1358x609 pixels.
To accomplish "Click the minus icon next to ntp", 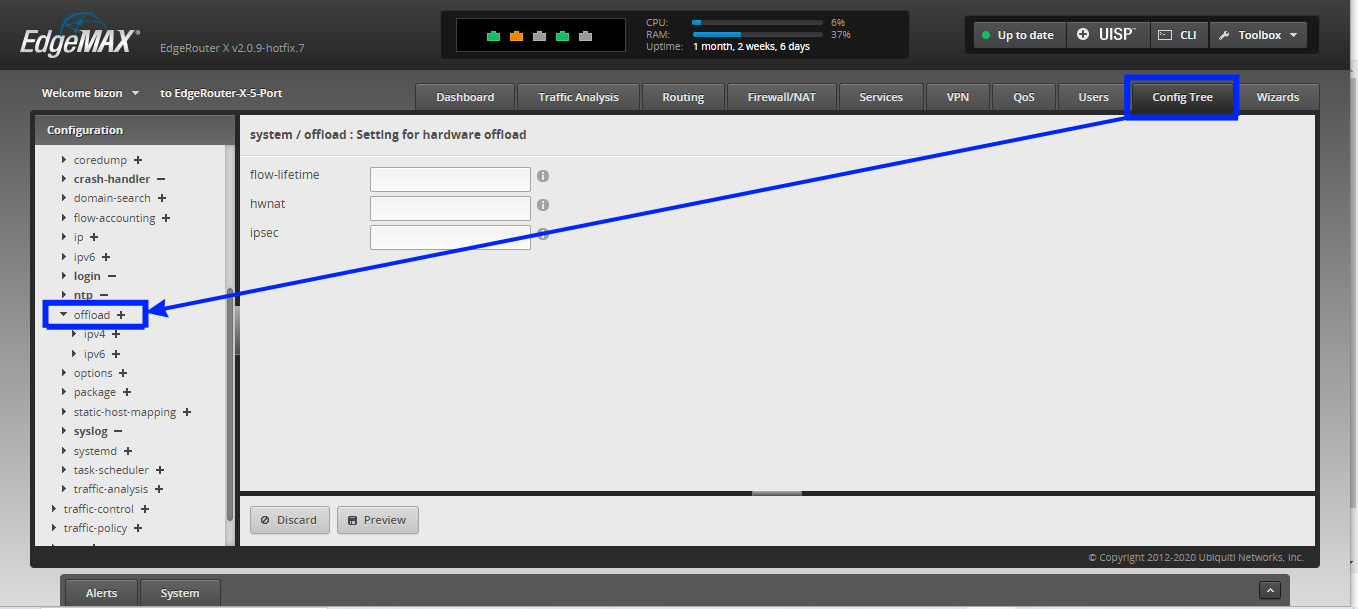I will (104, 295).
